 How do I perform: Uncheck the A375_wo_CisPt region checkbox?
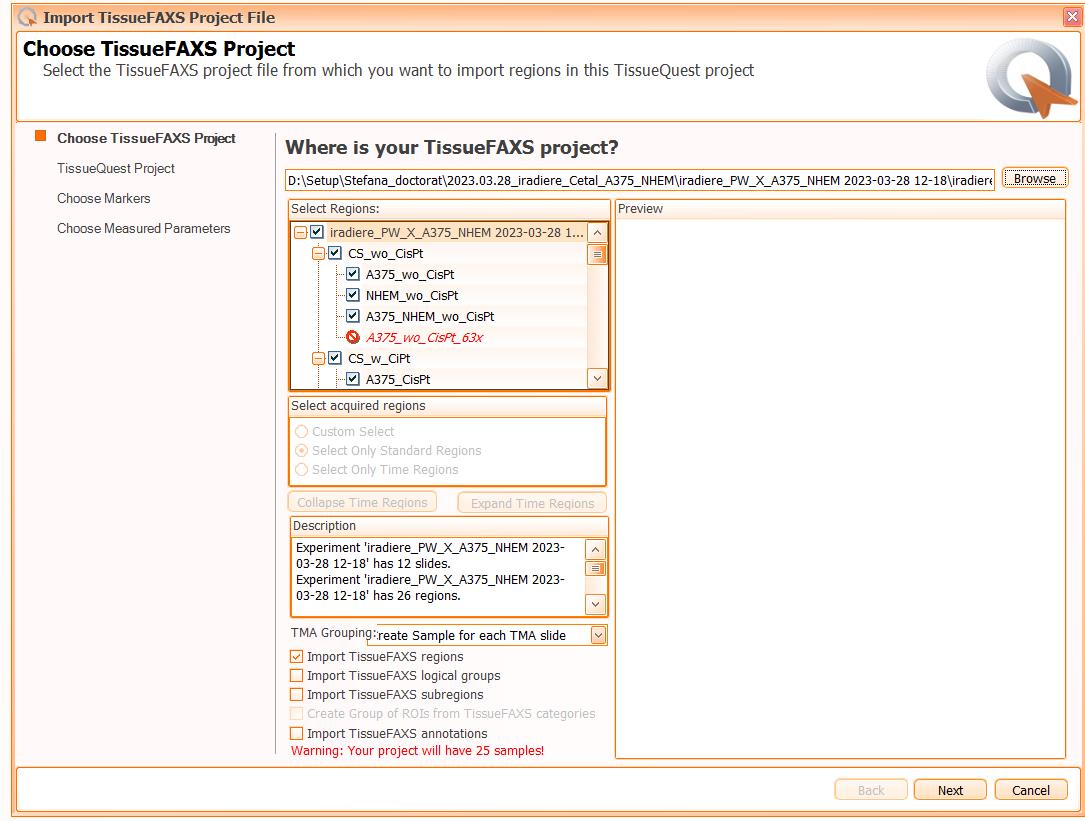point(353,274)
